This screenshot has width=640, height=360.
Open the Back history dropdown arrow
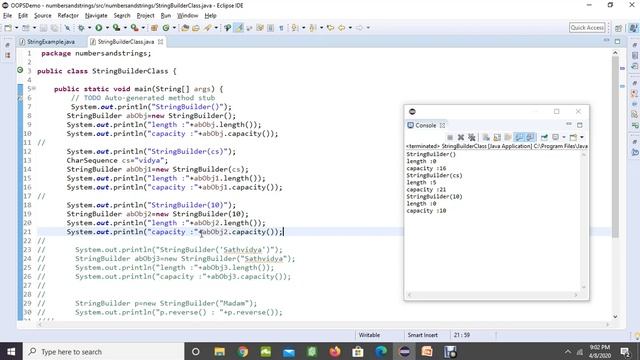pos(350,28)
